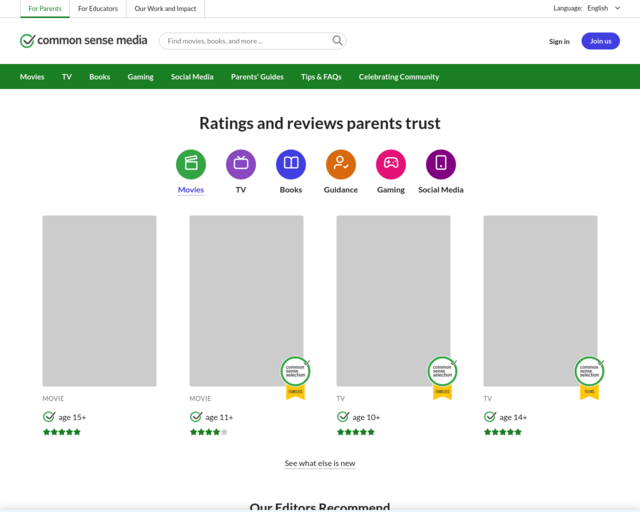Click star rating under age 14+ show
640x512 pixels.
pyautogui.click(x=502, y=432)
